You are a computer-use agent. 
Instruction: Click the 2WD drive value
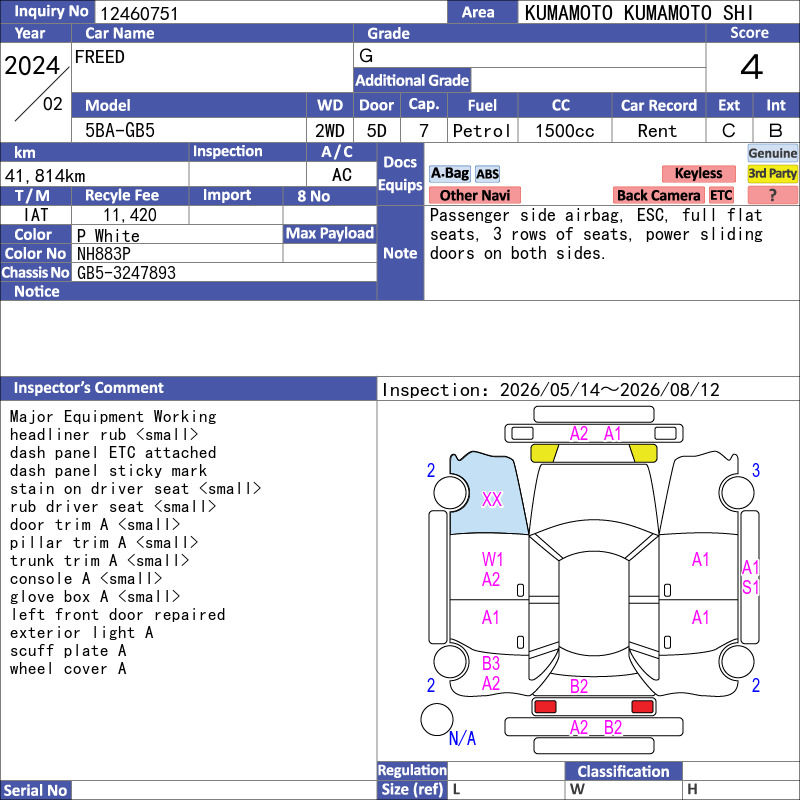click(x=330, y=131)
